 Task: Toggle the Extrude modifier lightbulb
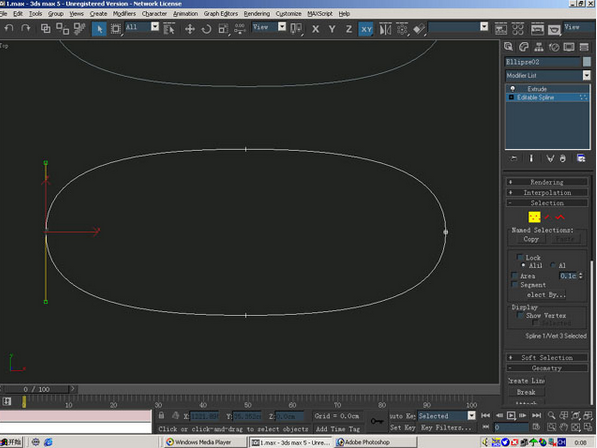point(512,89)
